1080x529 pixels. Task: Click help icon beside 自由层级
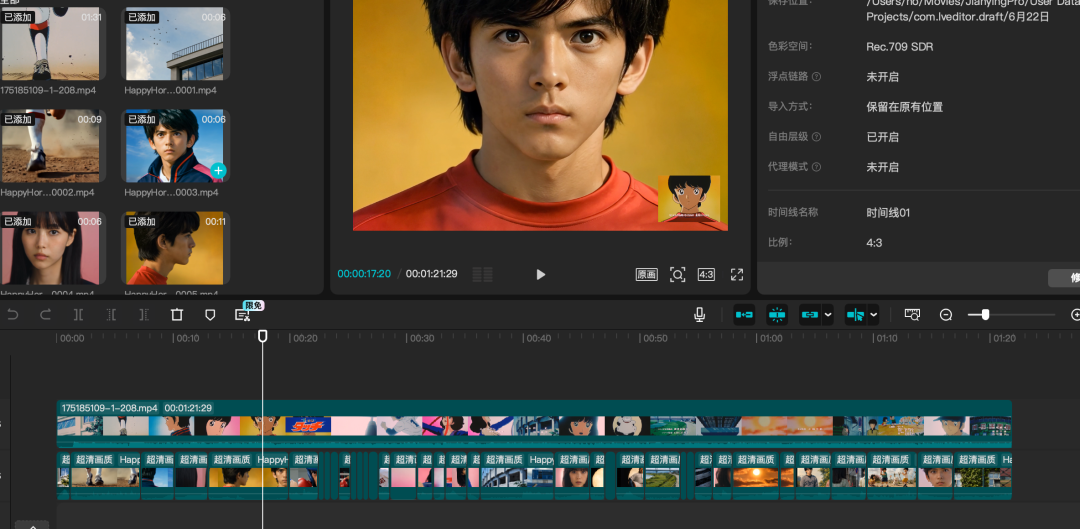click(x=816, y=137)
